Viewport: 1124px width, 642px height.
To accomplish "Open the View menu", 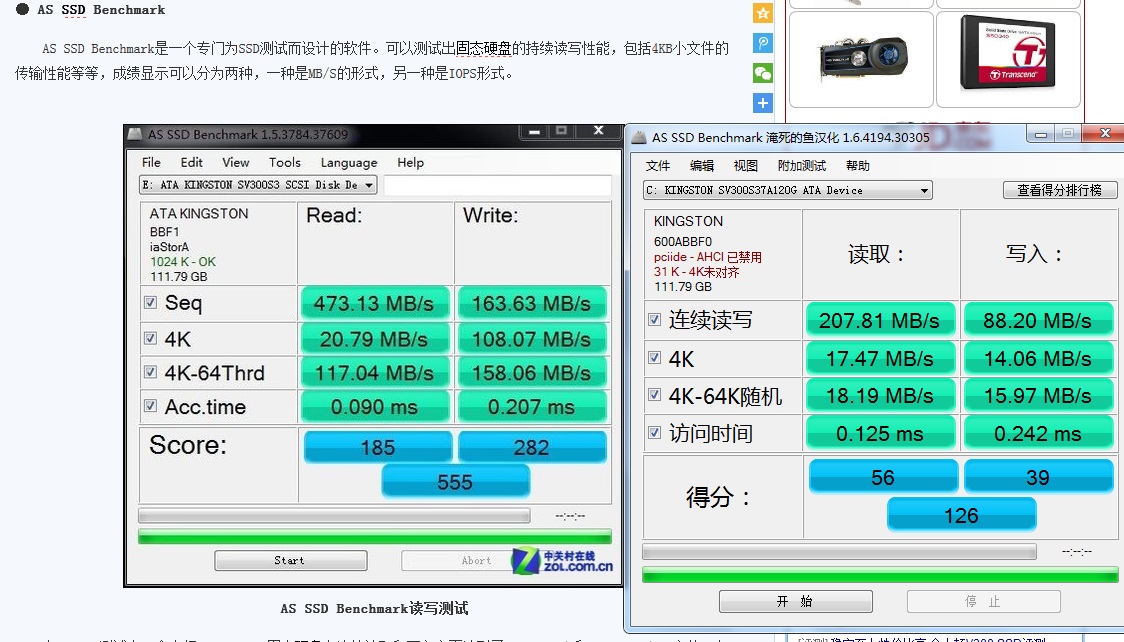I will (235, 163).
